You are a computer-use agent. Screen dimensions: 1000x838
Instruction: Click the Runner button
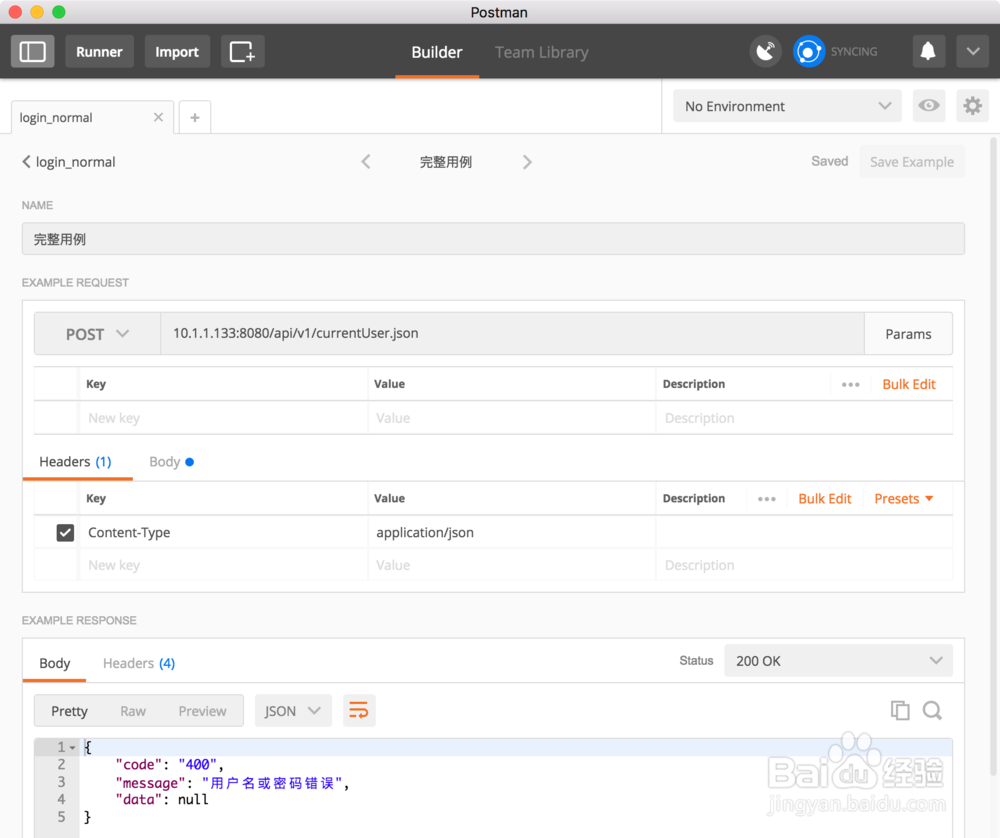tap(99, 52)
